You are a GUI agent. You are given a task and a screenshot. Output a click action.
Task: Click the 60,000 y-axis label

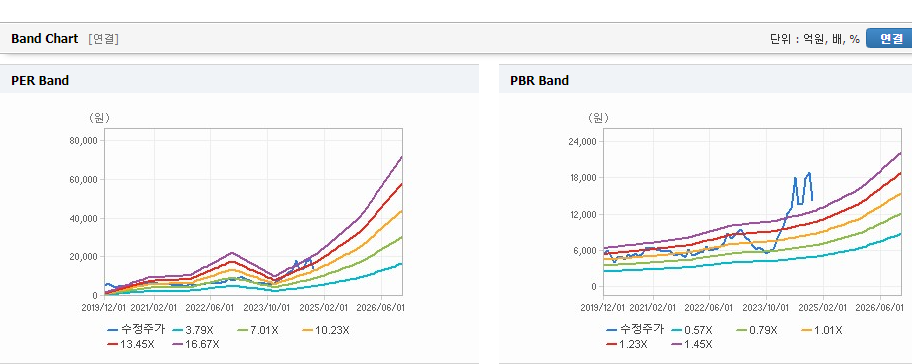pyautogui.click(x=85, y=180)
